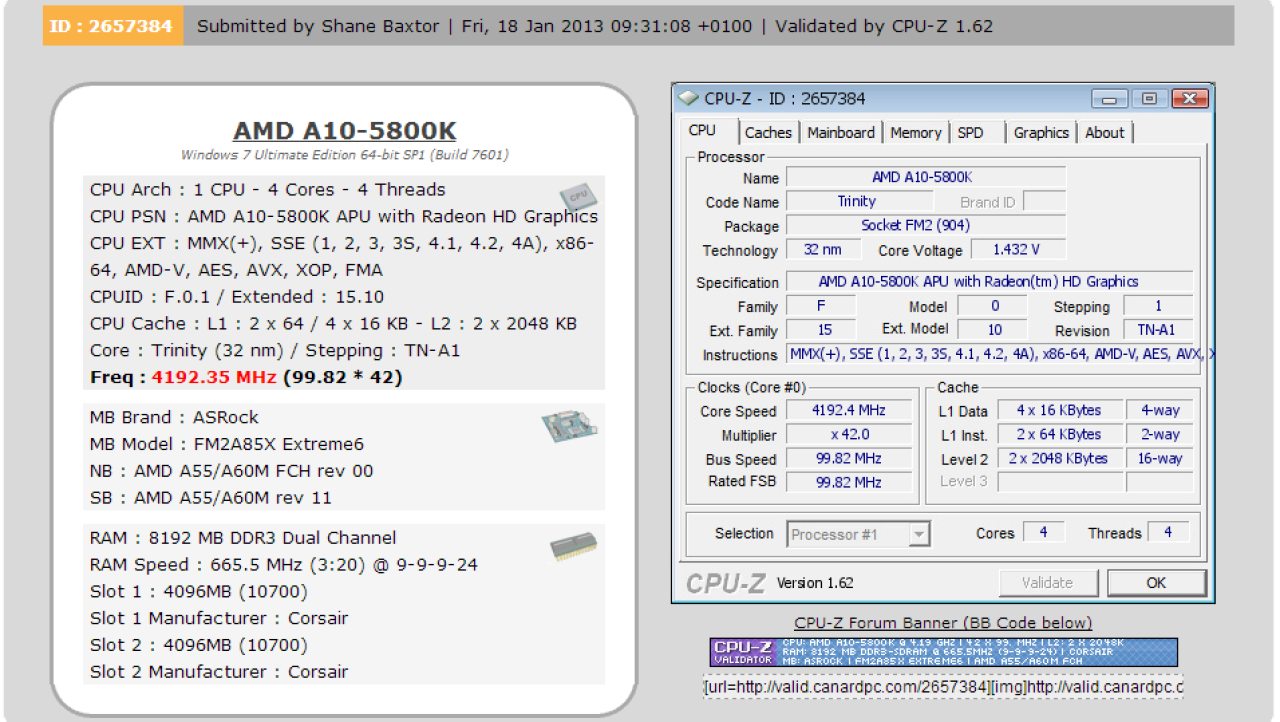Click the Revision value TN-A1
The image size is (1280, 722).
click(x=1157, y=330)
